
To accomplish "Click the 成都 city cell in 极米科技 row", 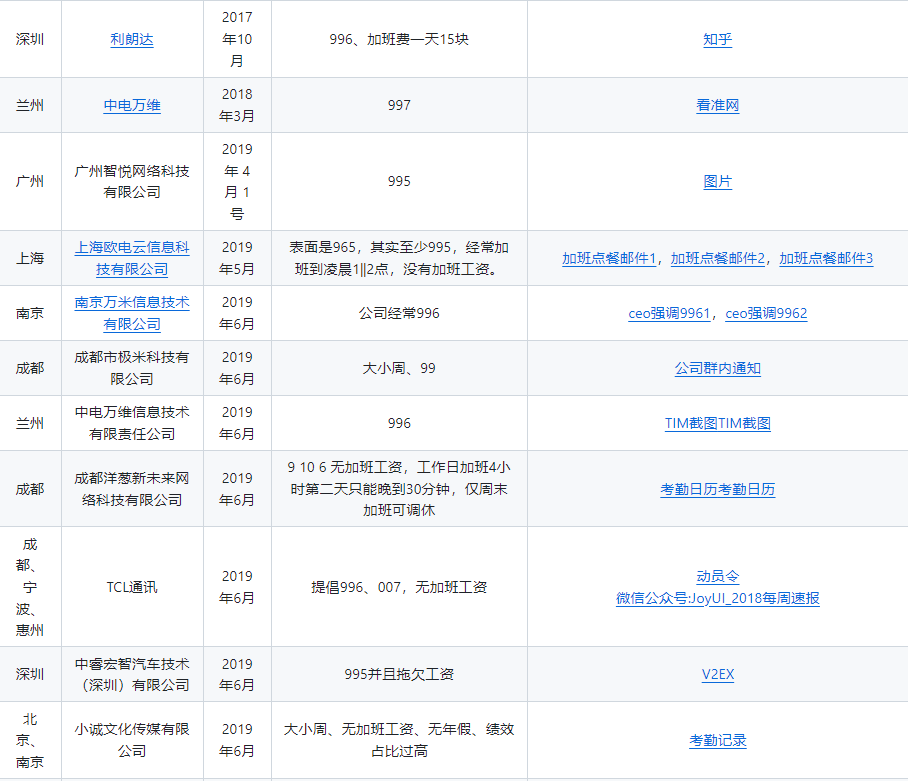I will [x=30, y=368].
